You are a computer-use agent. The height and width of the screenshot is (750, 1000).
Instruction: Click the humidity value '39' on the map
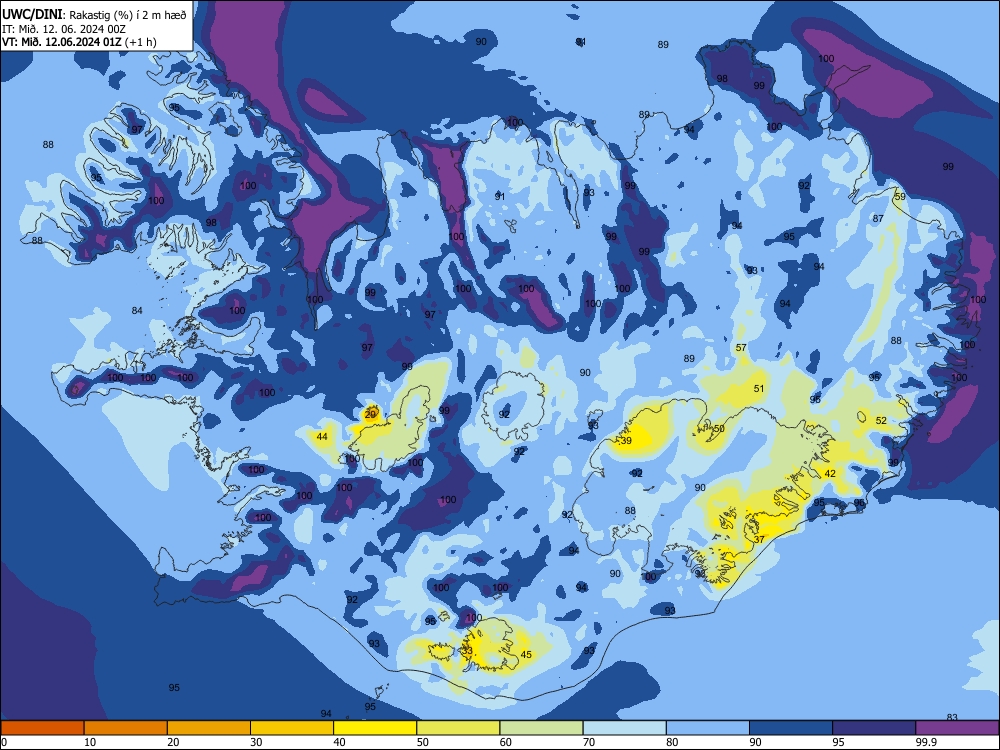[626, 441]
